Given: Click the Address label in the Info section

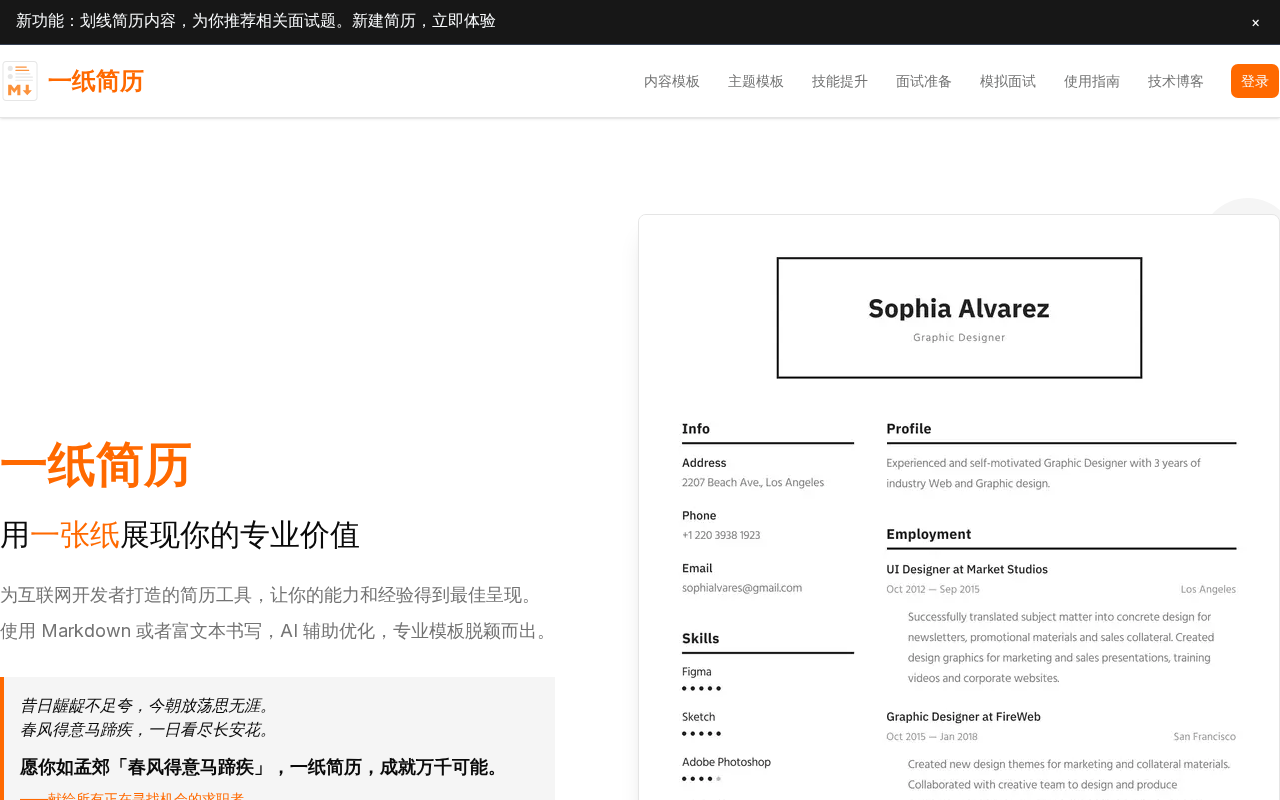Looking at the screenshot, I should point(704,463).
